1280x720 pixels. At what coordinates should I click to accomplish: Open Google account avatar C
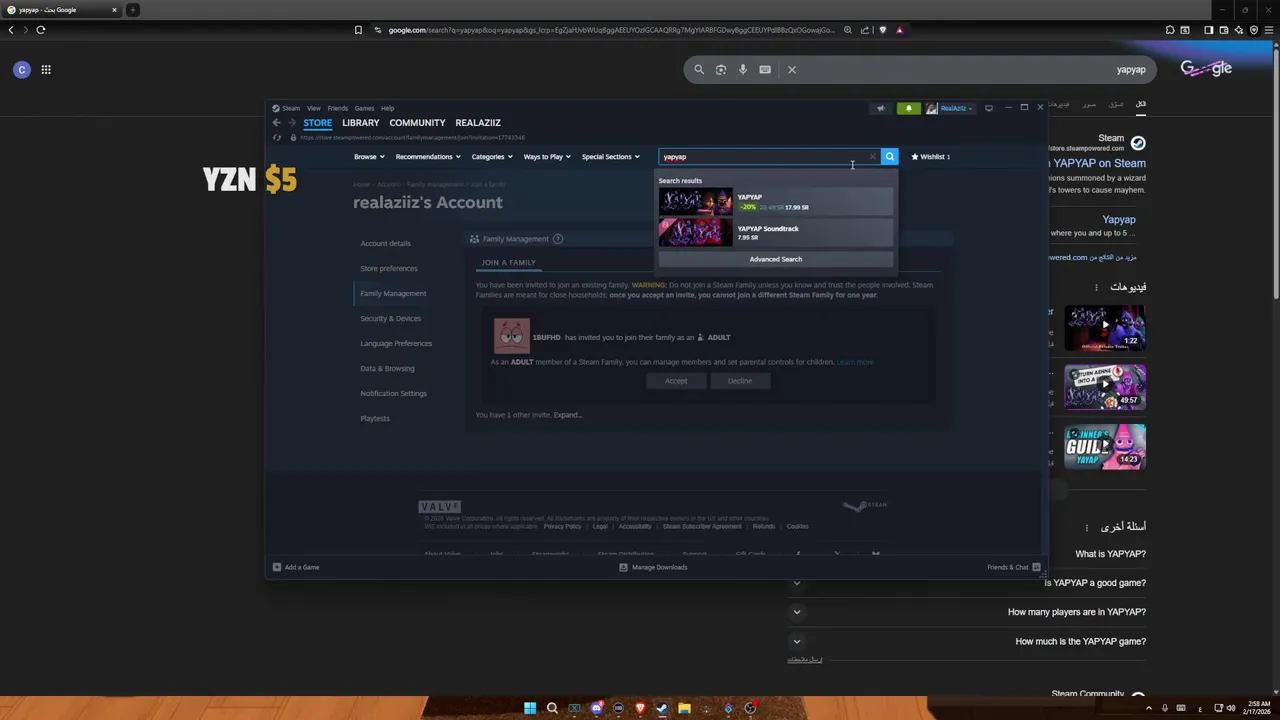[21, 70]
